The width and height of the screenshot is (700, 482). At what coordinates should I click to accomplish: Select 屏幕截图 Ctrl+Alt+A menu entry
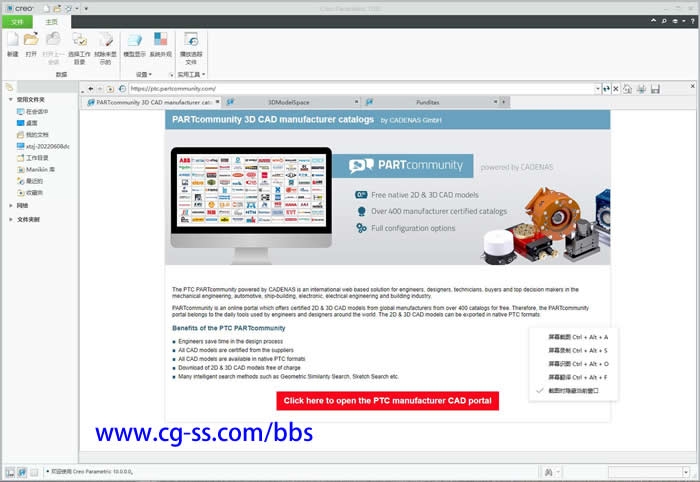(578, 337)
